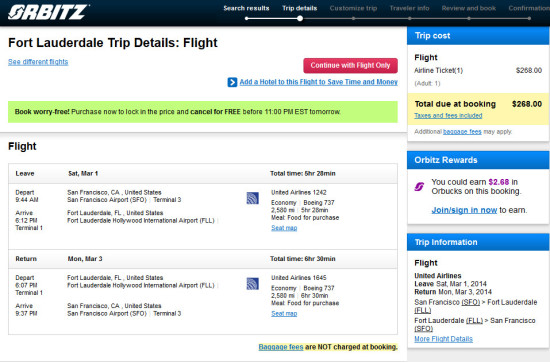
Task: Open Baggage fees link below the flight table
Action: pyautogui.click(x=281, y=347)
